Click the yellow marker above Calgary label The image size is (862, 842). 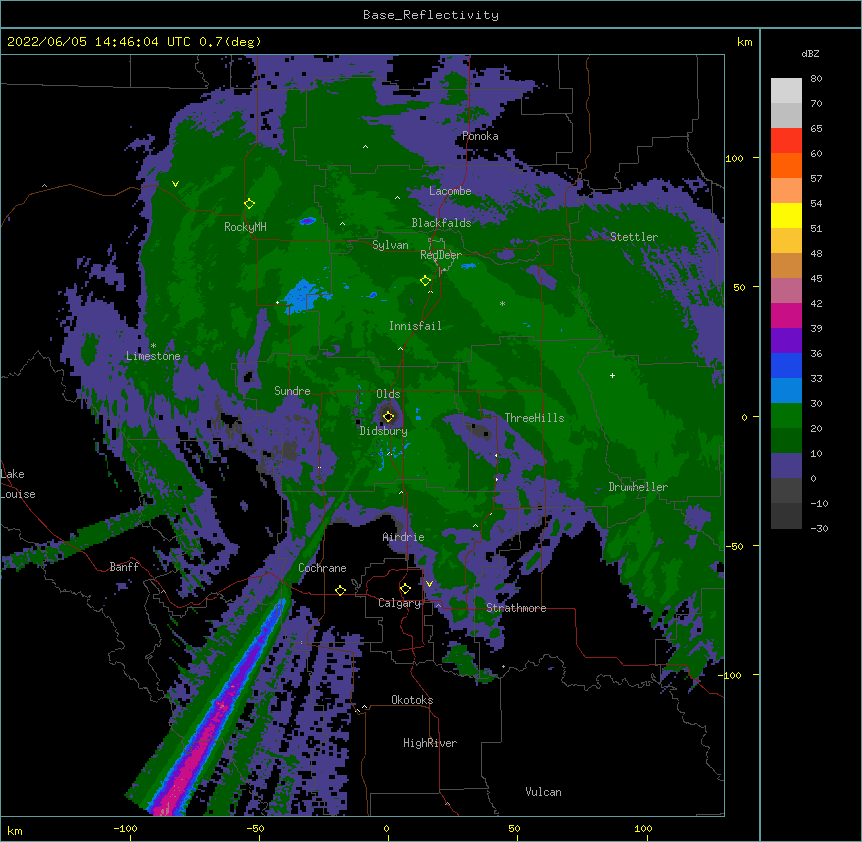tap(405, 589)
